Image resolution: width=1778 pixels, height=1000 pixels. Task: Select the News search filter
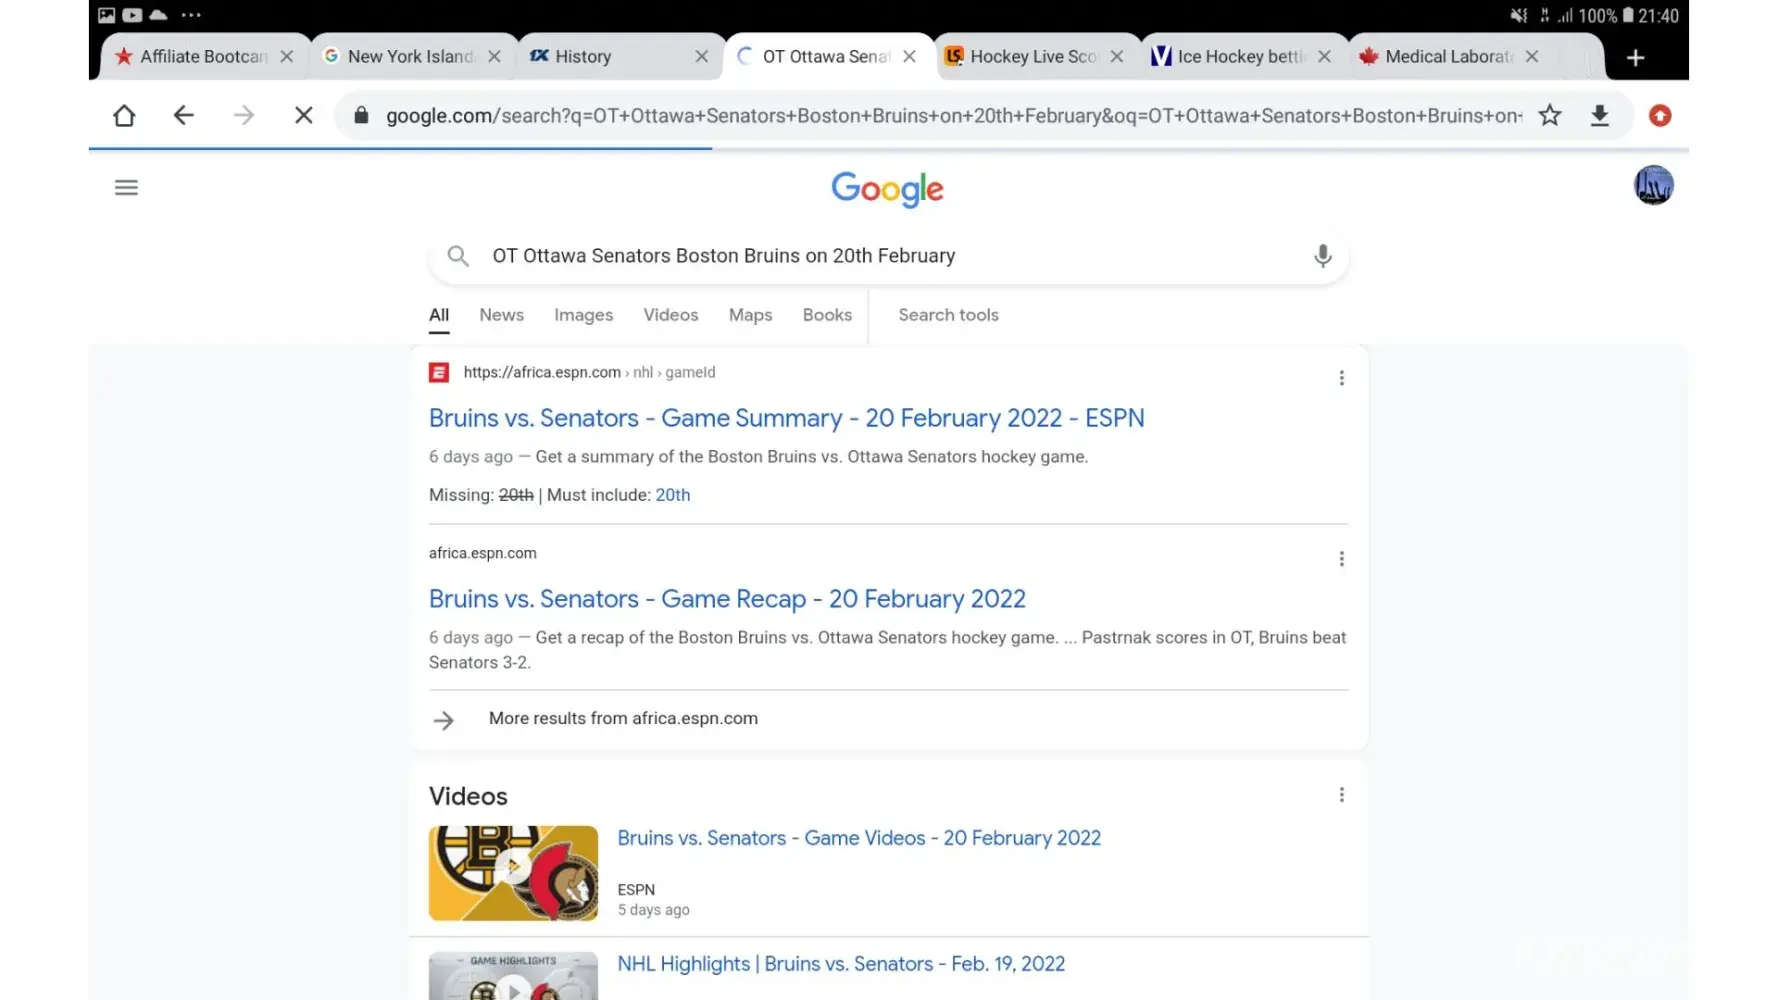501,315
